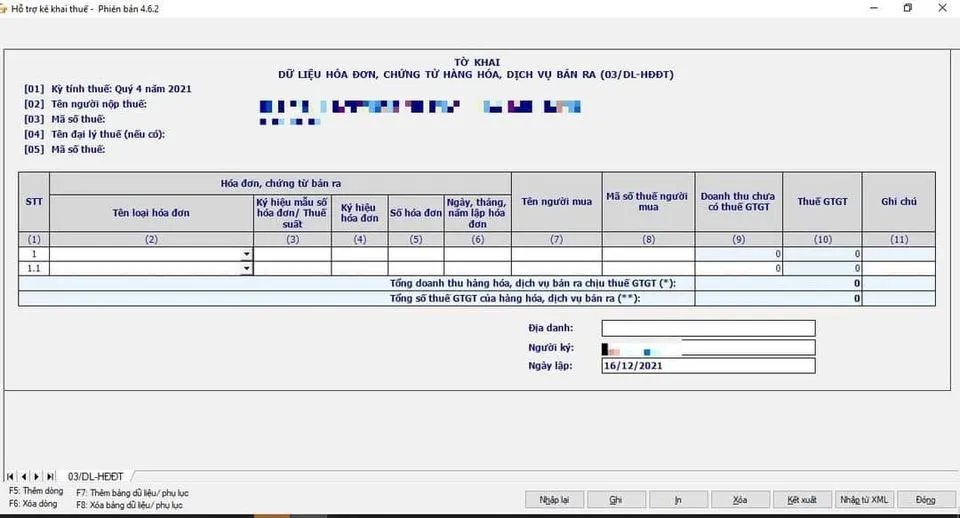960x518 pixels.
Task: Click '[01] Kỳ tính thuế: Quý 4 năm 2021' text
Action: [x=108, y=89]
